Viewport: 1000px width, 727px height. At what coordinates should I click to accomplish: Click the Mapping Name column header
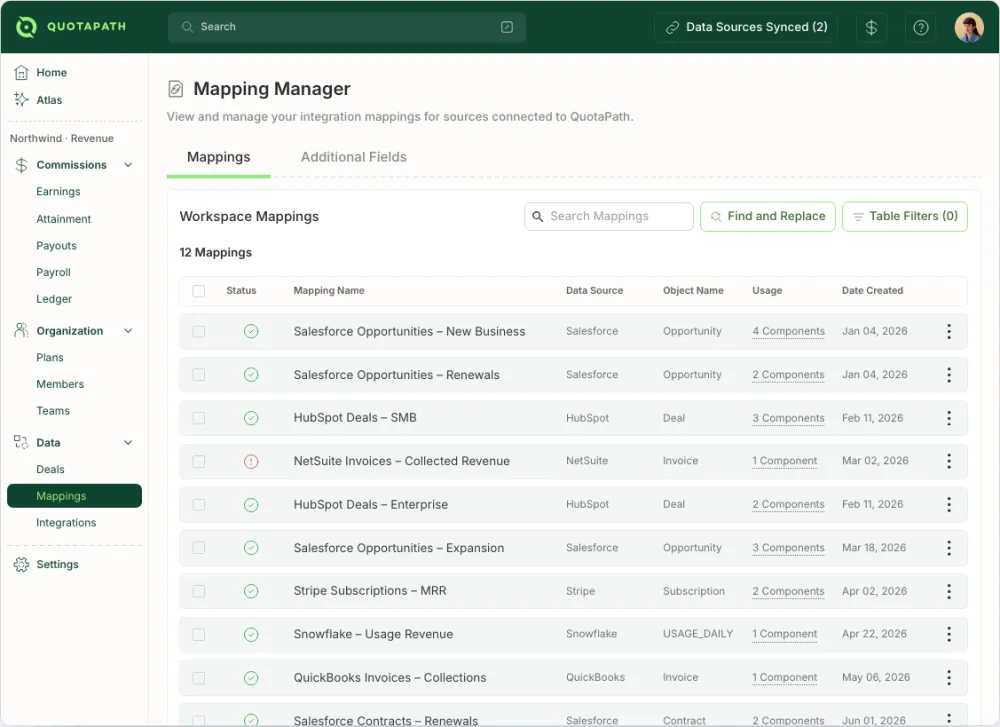click(329, 291)
